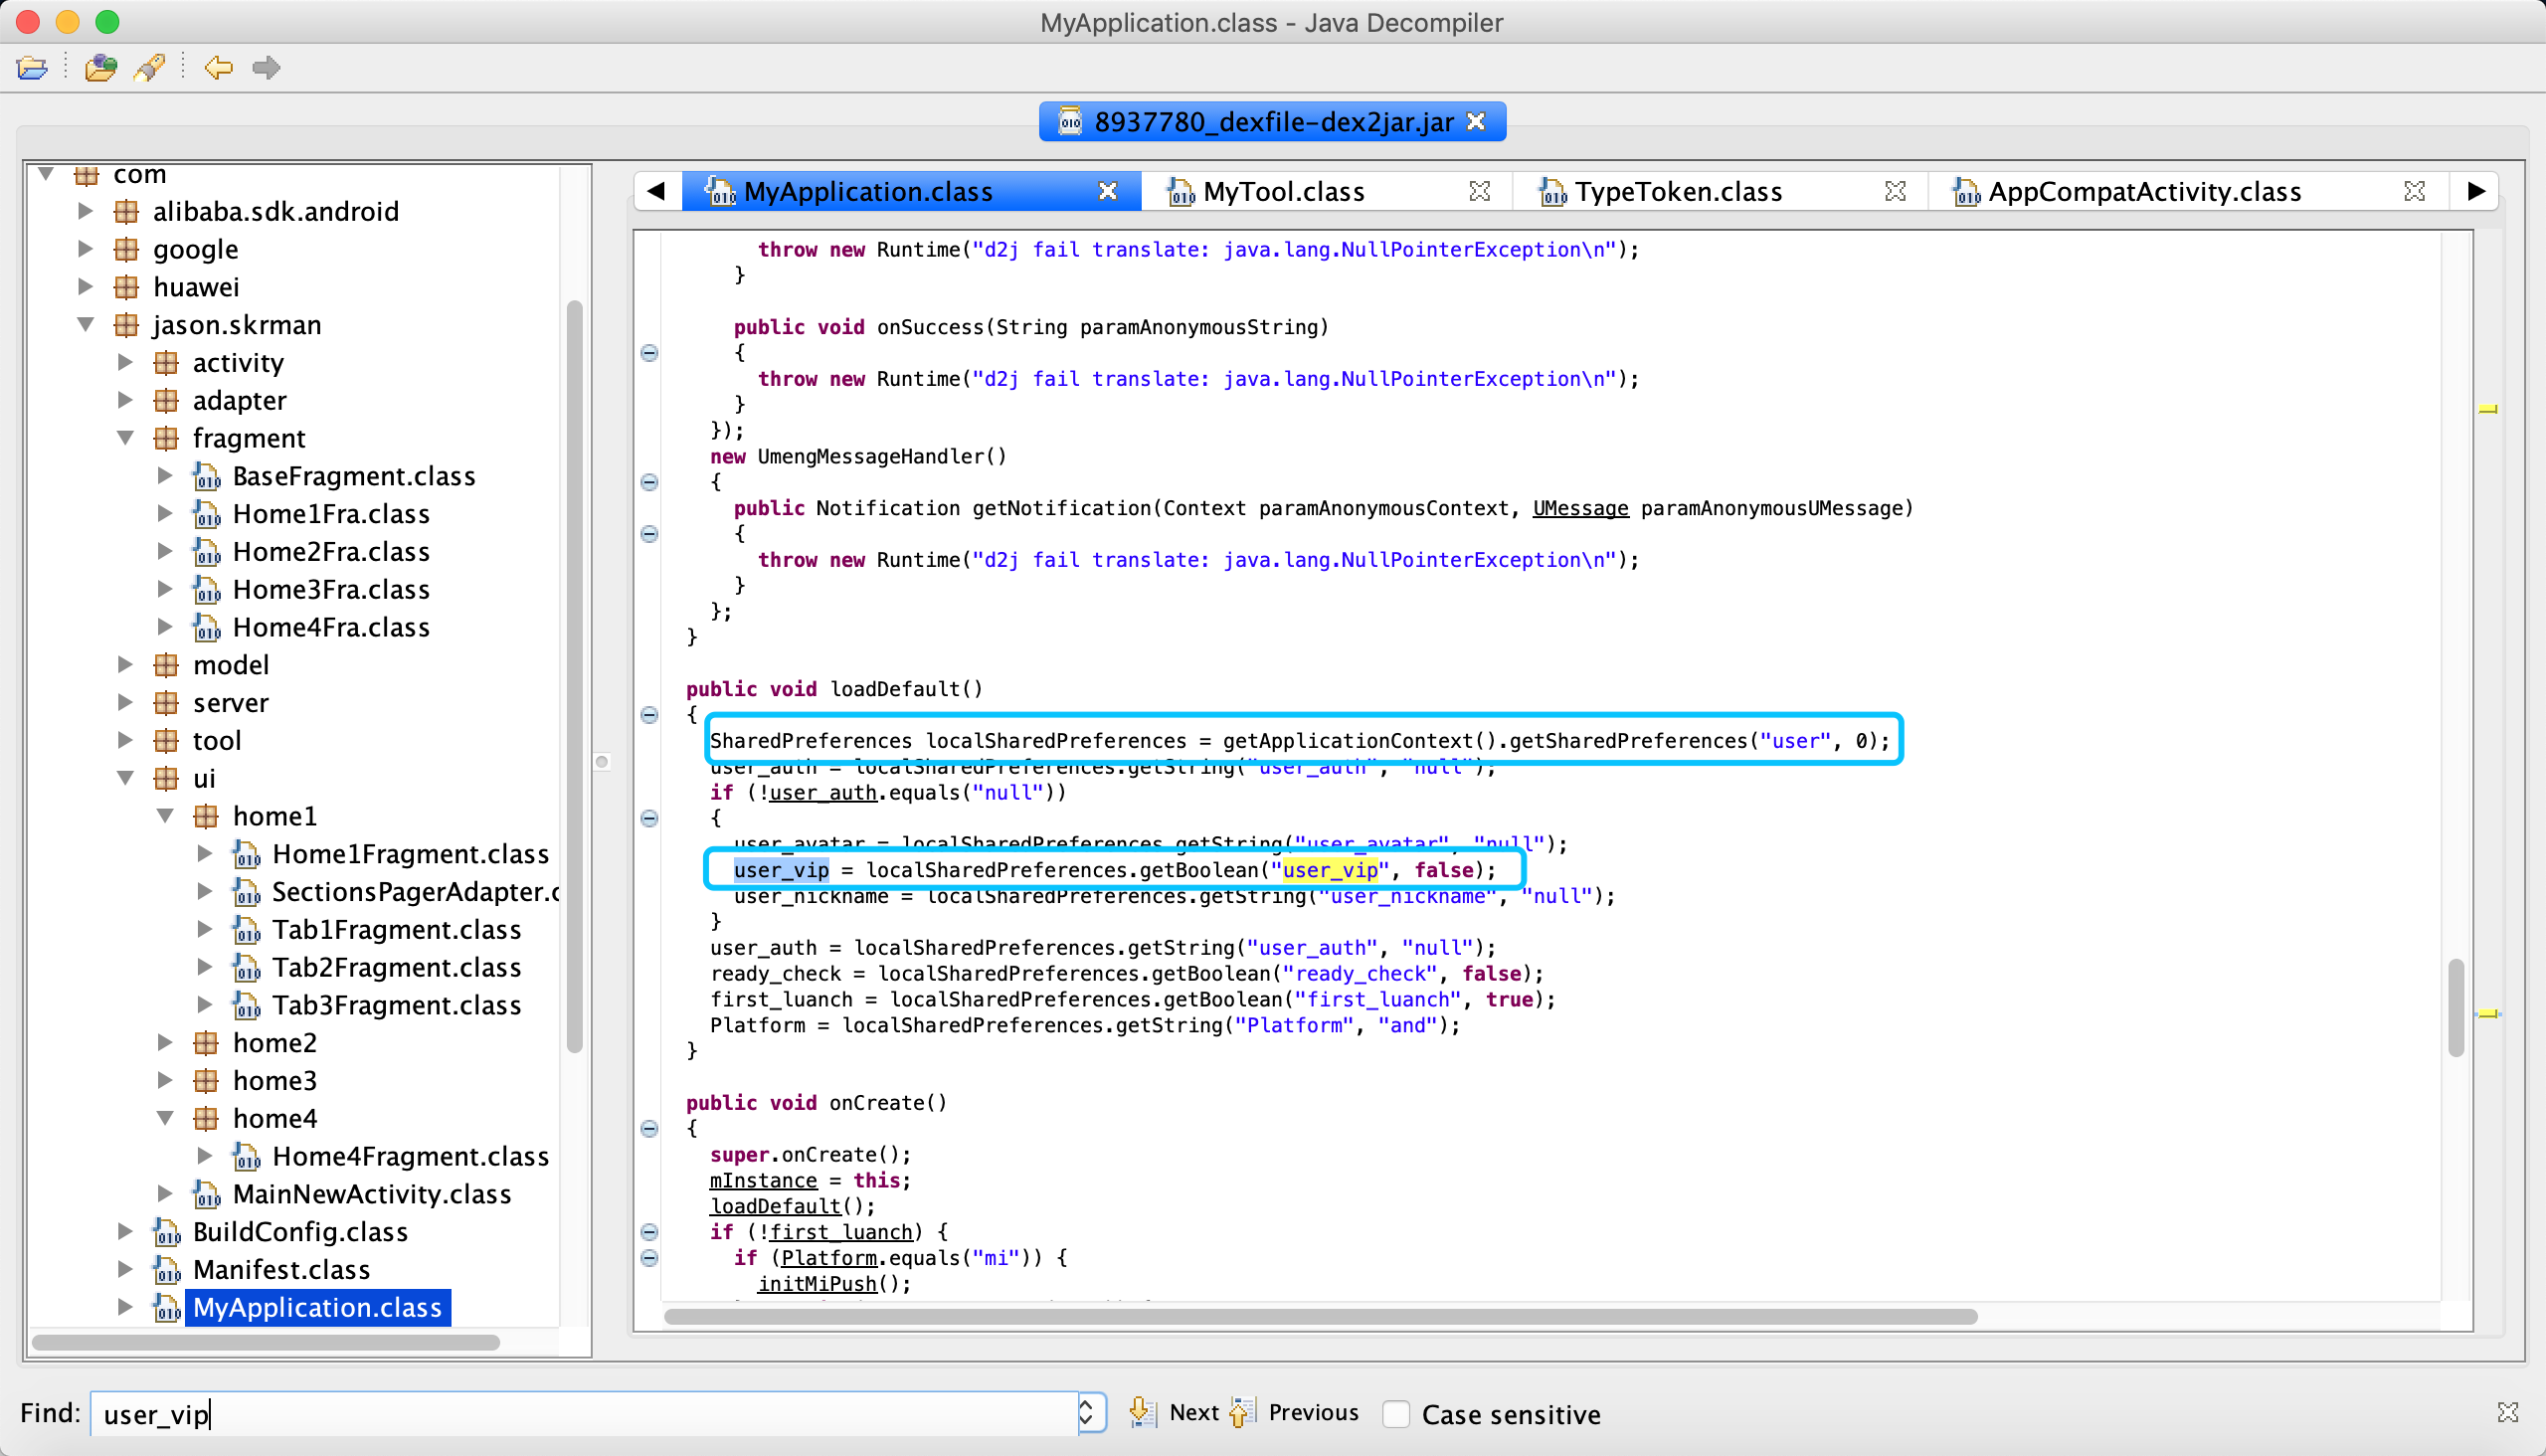Close the Find bar
Viewport: 2546px width, 1456px height.
click(x=2508, y=1412)
